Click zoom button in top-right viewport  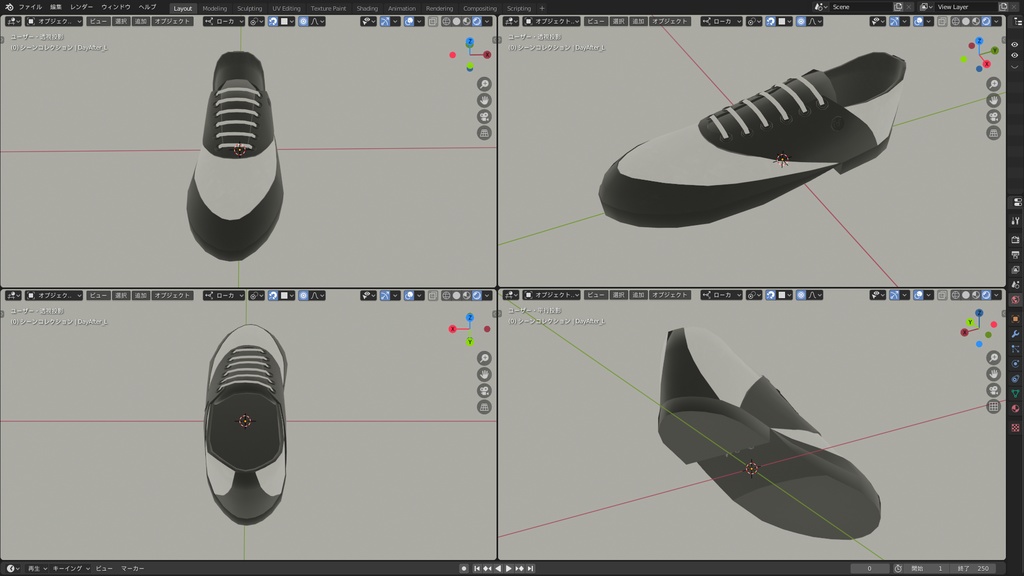993,84
